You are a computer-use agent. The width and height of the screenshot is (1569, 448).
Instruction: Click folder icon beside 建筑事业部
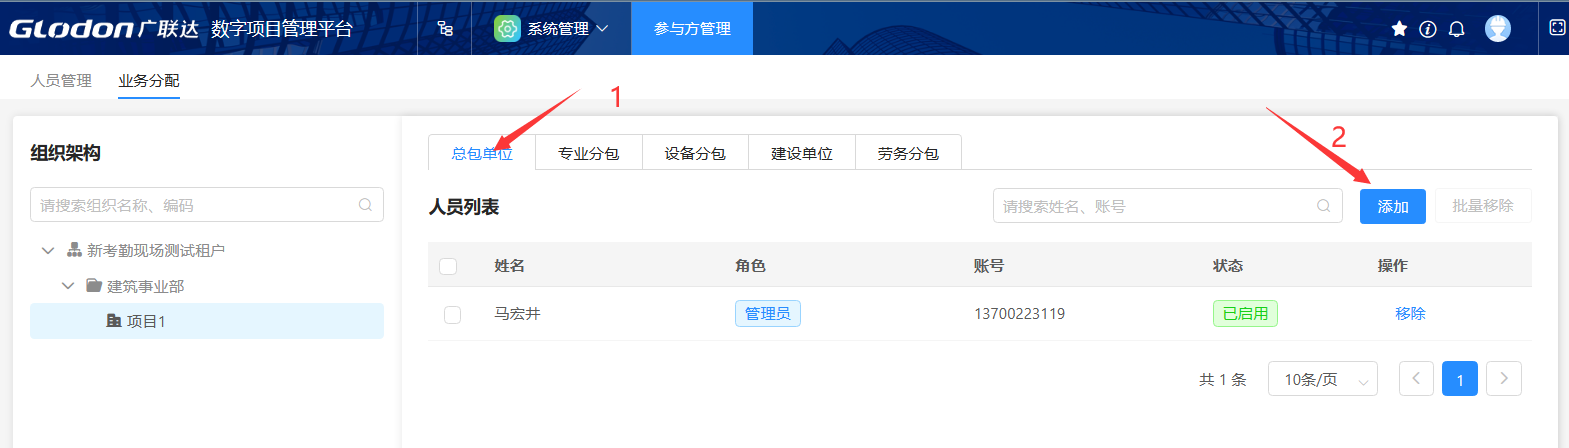pyautogui.click(x=94, y=286)
